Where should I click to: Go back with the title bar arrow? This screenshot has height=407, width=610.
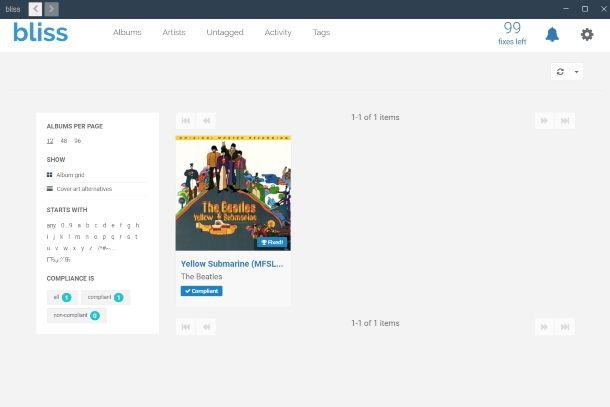(x=35, y=9)
